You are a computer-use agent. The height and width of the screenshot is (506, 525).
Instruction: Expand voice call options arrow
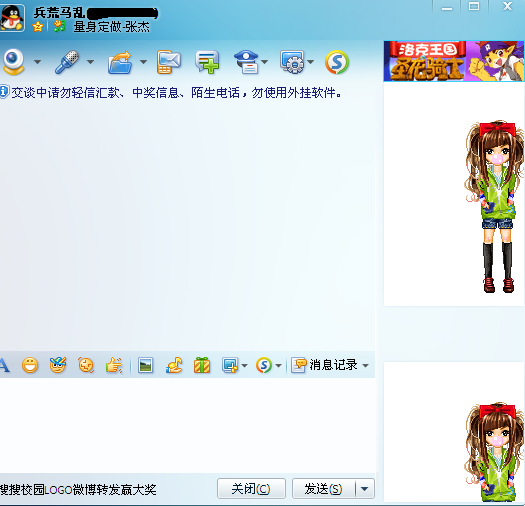[90, 62]
